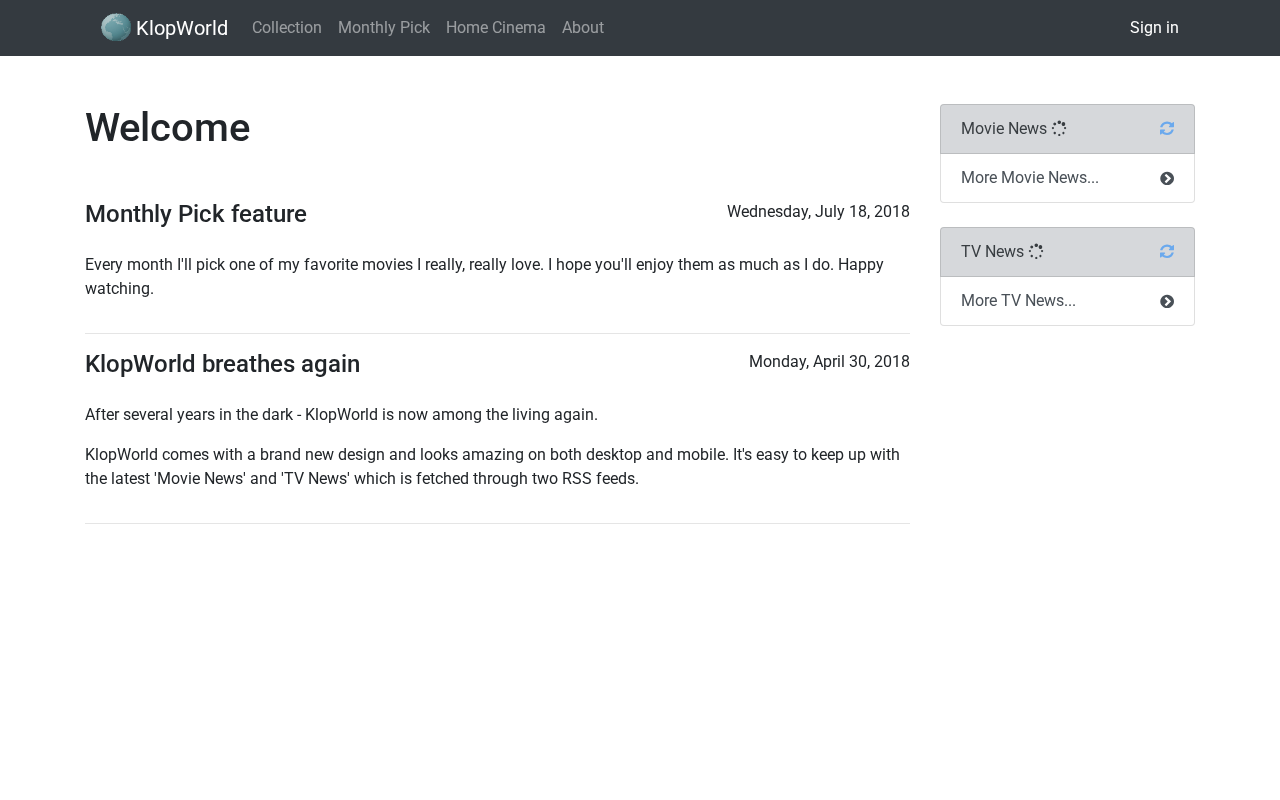Click the KlopWorld breathes again heading
The height and width of the screenshot is (800, 1280).
pyautogui.click(x=222, y=364)
